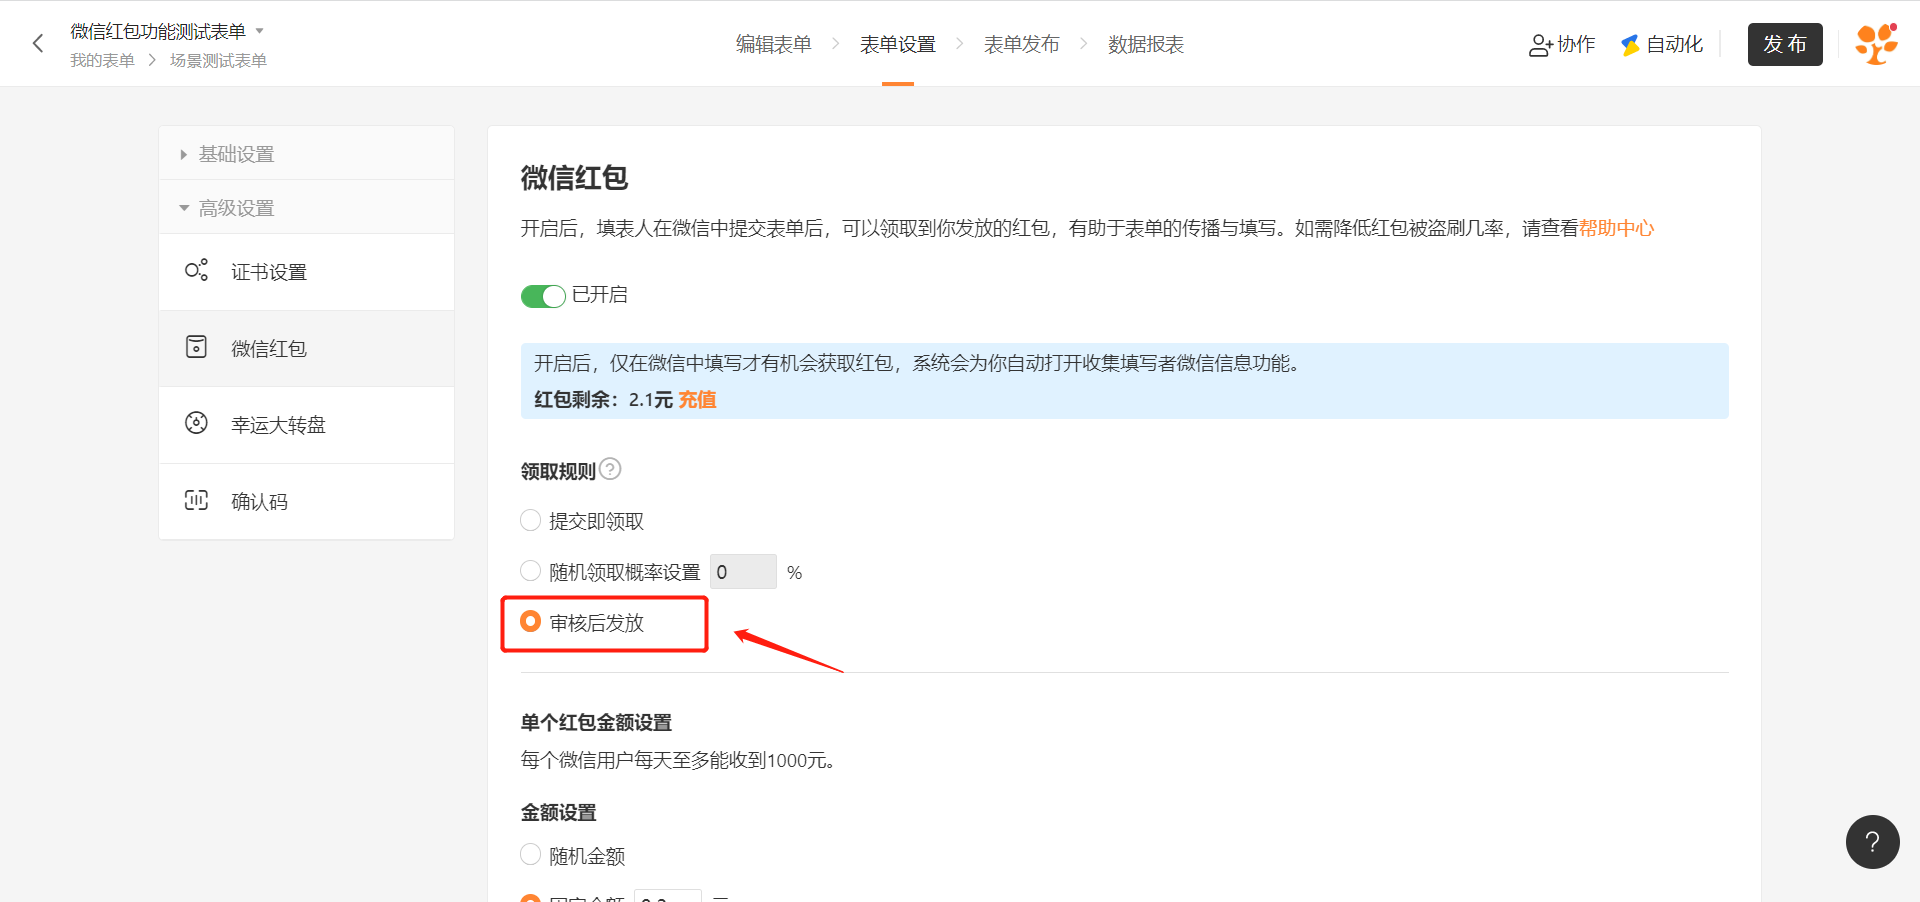The height and width of the screenshot is (902, 1920).
Task: Click the 充值 recharge link
Action: point(697,399)
